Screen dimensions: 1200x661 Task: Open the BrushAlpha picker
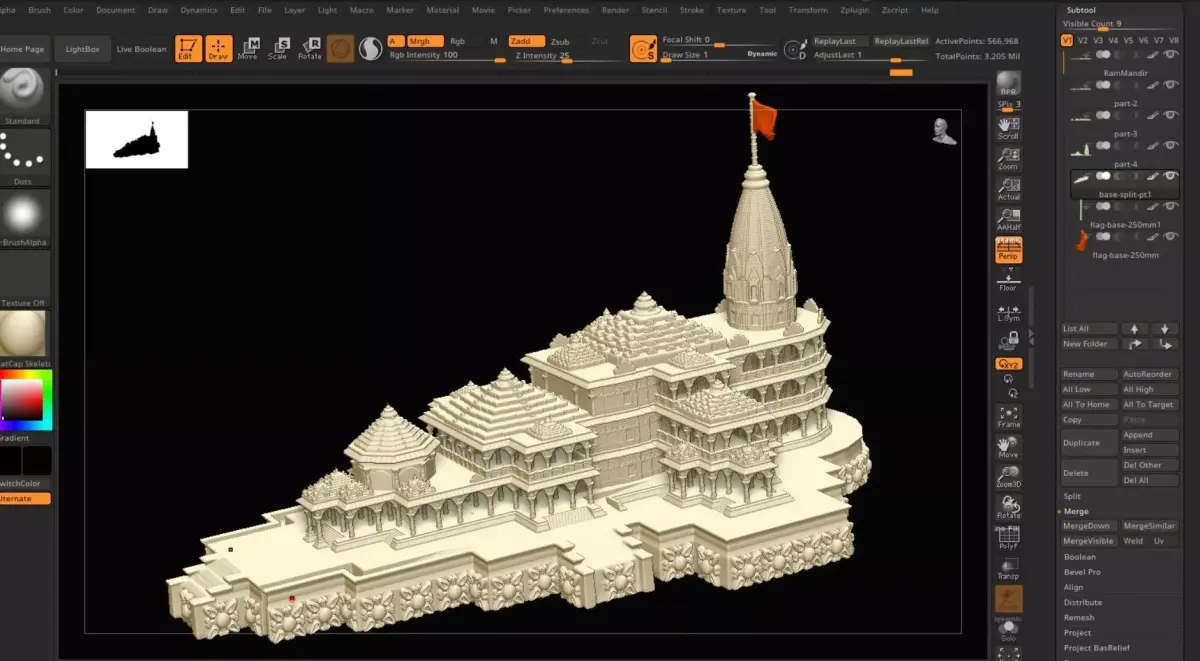pos(22,218)
